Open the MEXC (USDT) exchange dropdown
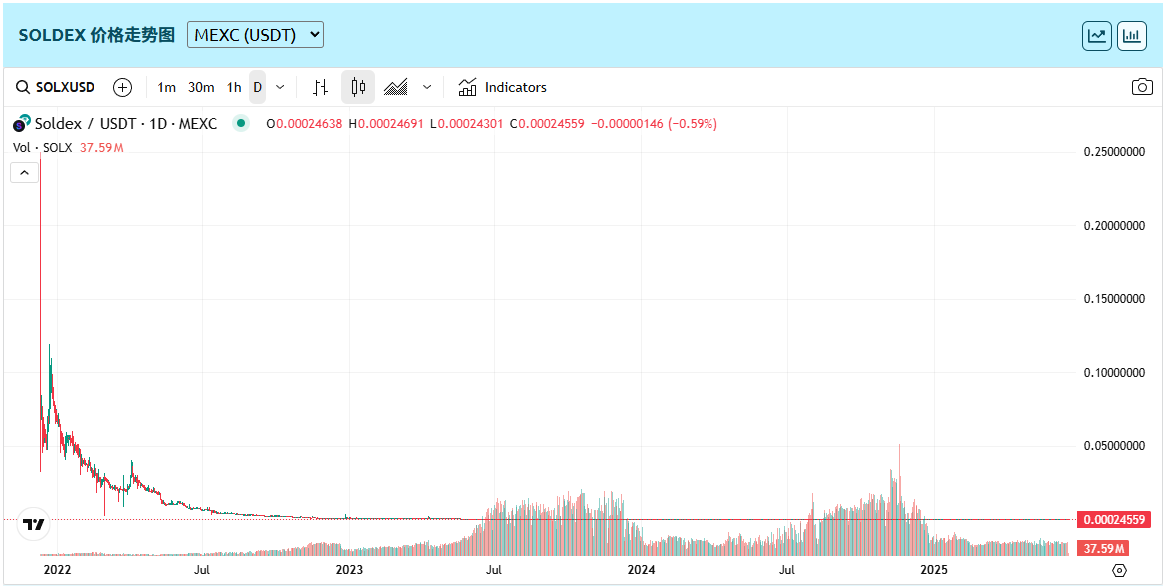The image size is (1165, 586). tap(255, 34)
